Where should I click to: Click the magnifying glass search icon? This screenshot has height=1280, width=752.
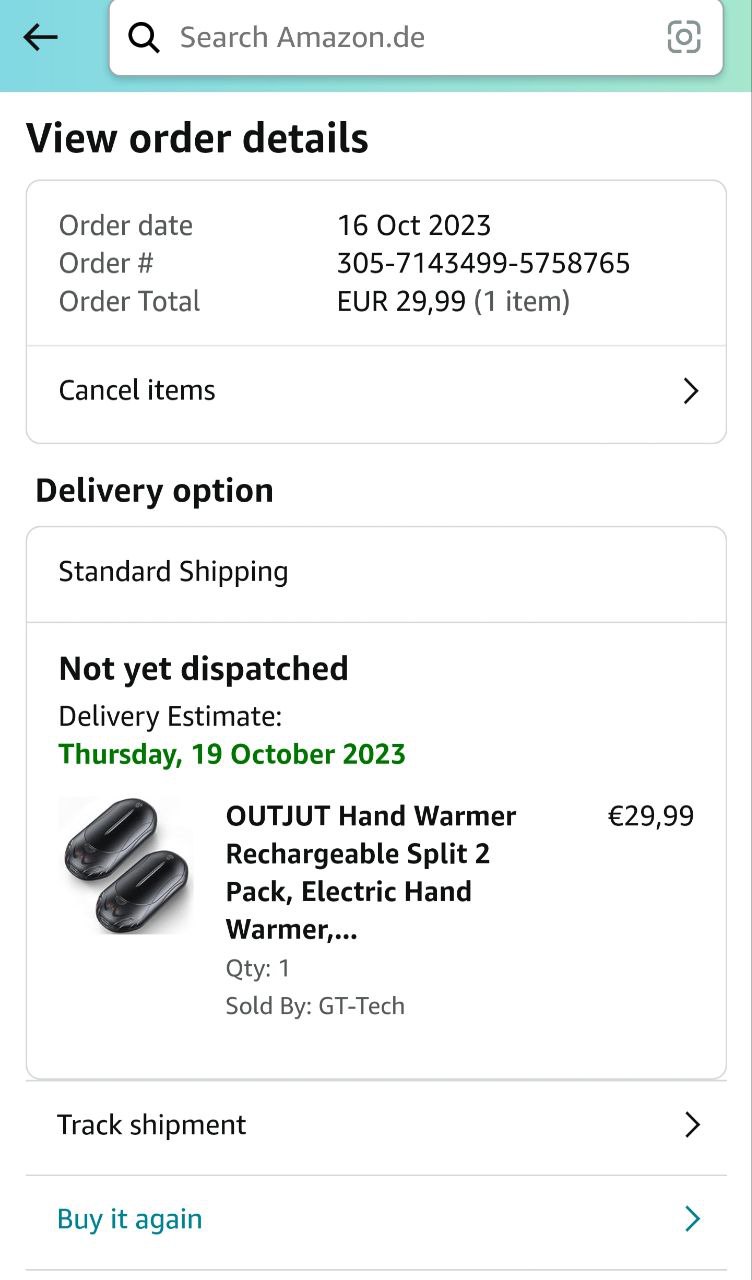point(144,38)
